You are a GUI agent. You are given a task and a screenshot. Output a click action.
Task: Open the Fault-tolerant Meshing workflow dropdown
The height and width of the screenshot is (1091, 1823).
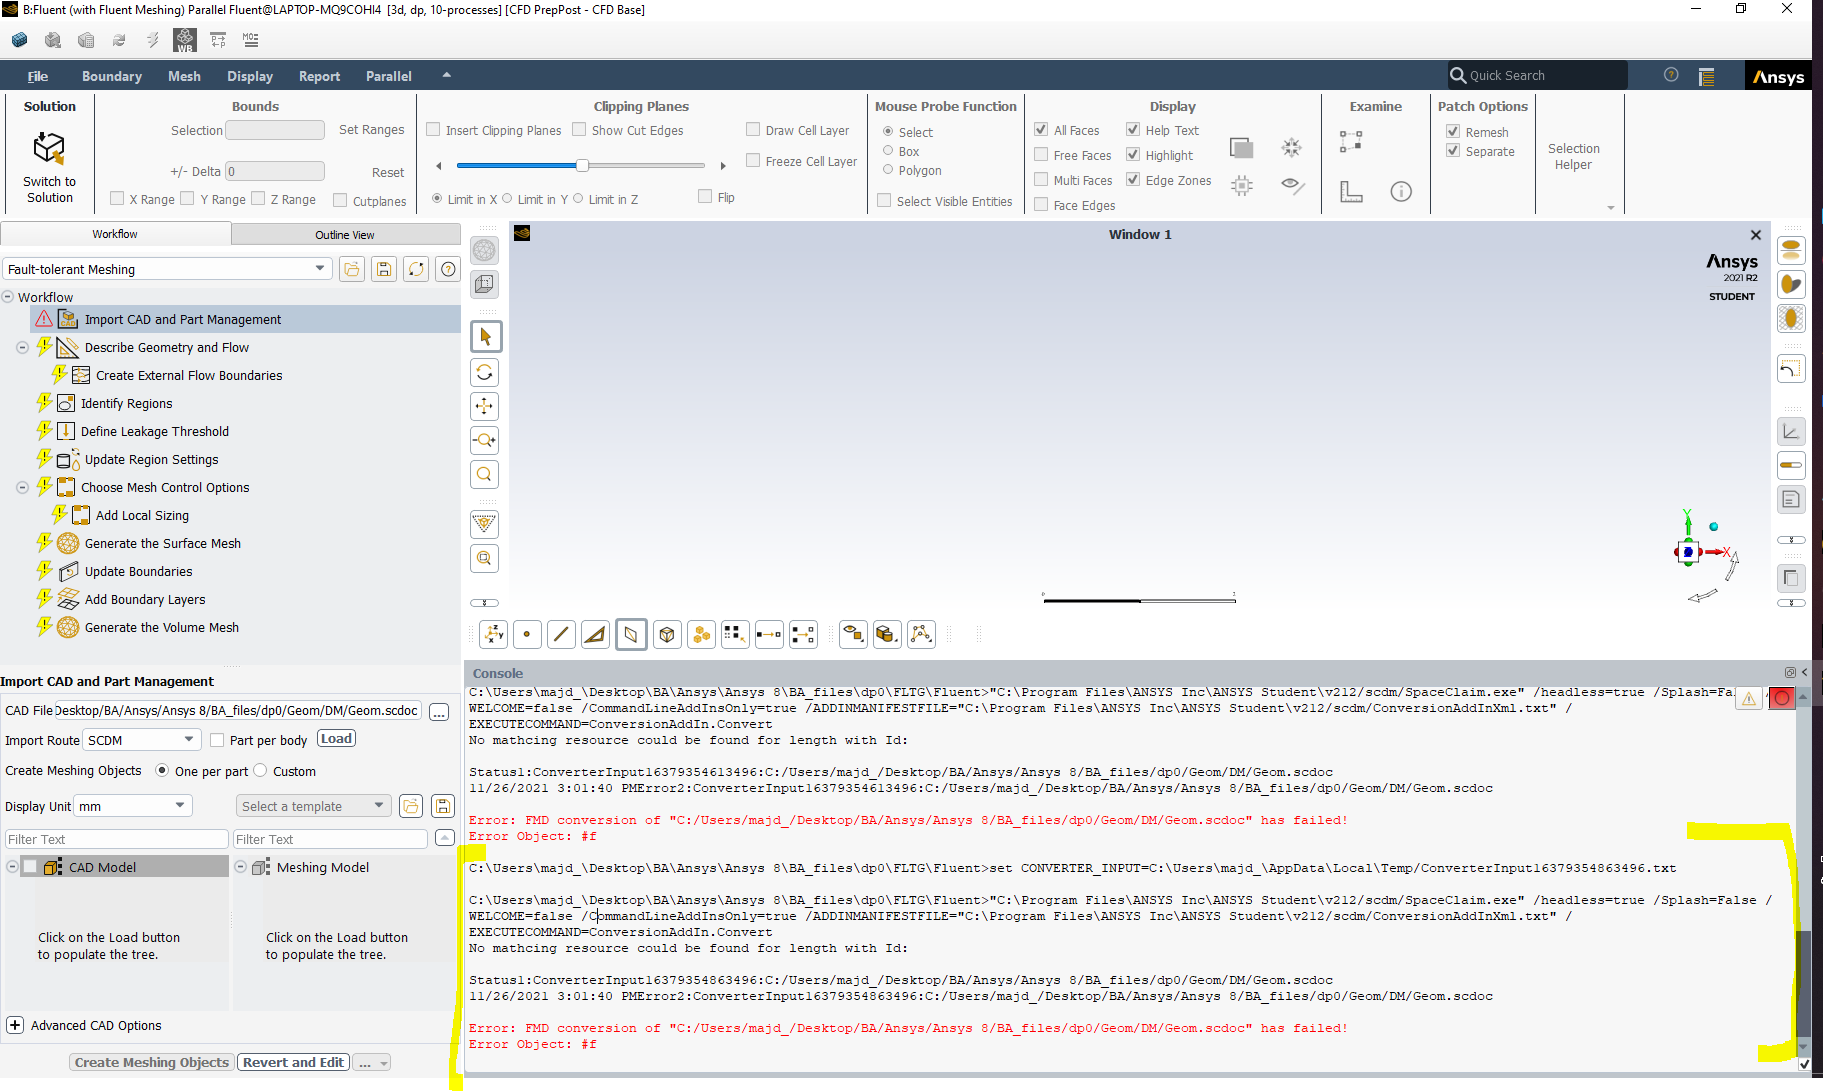pyautogui.click(x=320, y=269)
